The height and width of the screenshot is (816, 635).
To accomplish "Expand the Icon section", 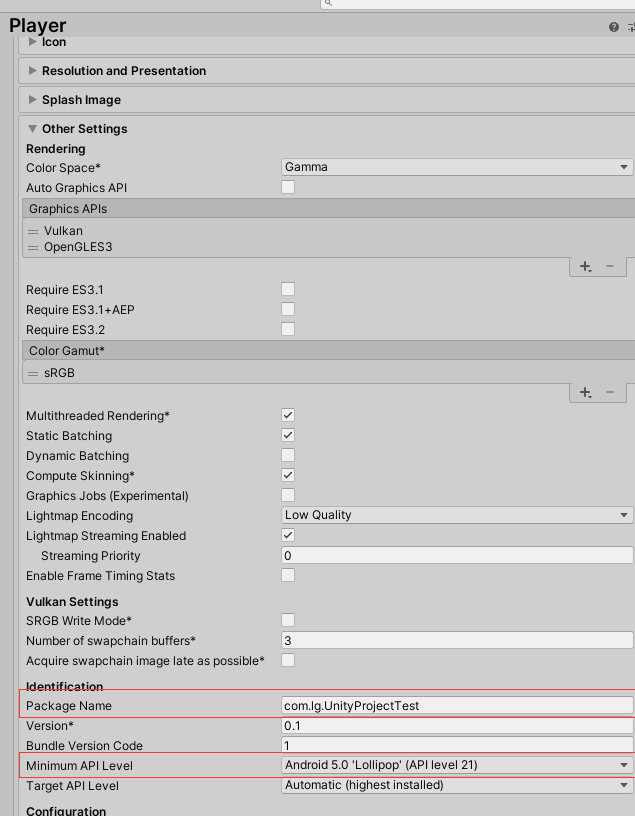I will tap(32, 42).
